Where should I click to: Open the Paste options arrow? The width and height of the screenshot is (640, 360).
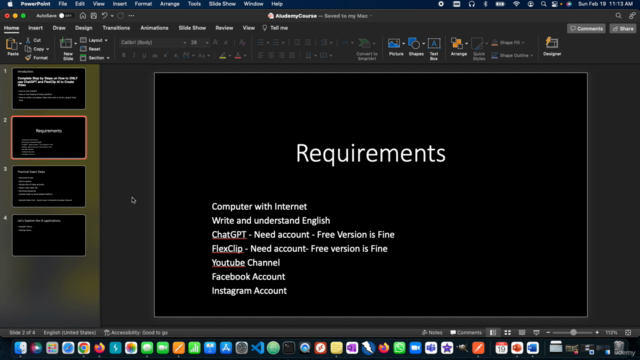(x=20, y=43)
